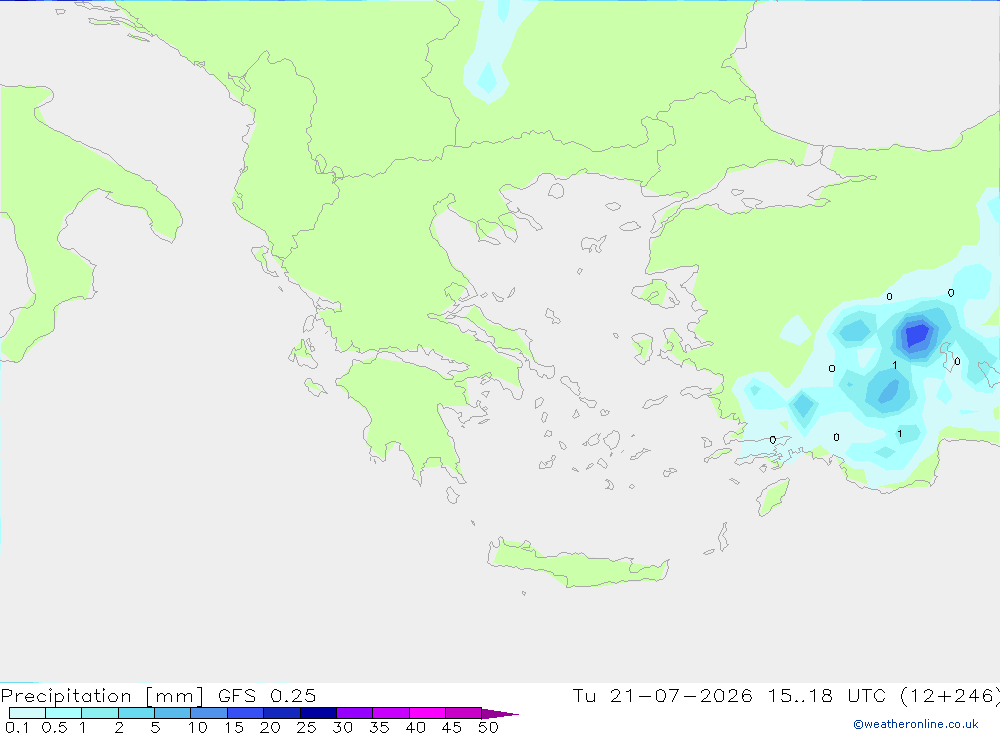Click the 20–25 mm dark navy legend swatch
Screen dimensions: 1000x733
282,713
